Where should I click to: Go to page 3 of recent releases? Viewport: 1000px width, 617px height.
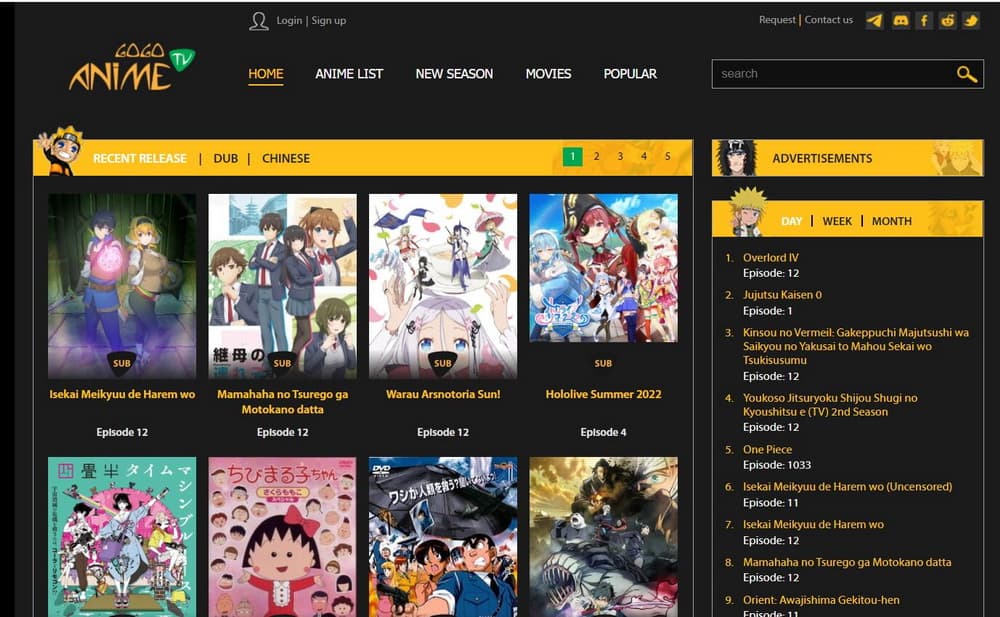(620, 157)
